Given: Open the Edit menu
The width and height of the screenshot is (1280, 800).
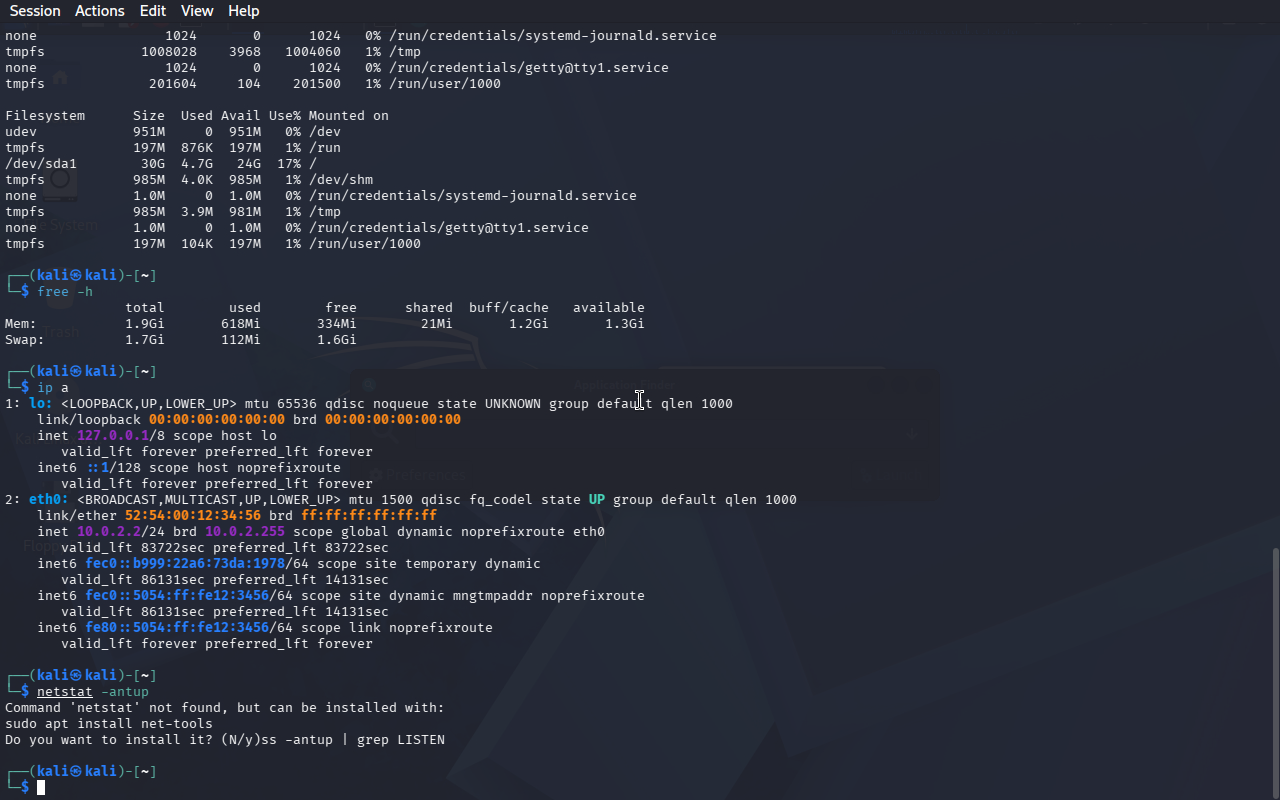Looking at the screenshot, I should (x=153, y=11).
